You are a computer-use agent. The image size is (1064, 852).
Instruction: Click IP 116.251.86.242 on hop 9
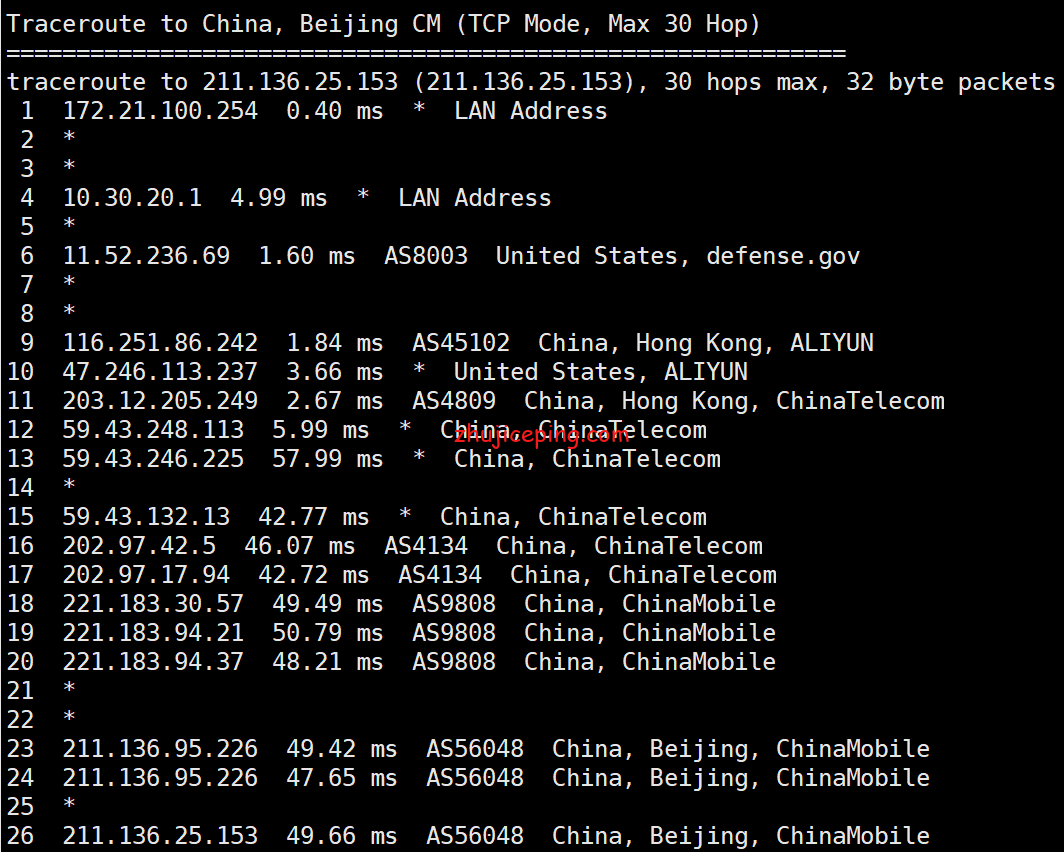160,343
